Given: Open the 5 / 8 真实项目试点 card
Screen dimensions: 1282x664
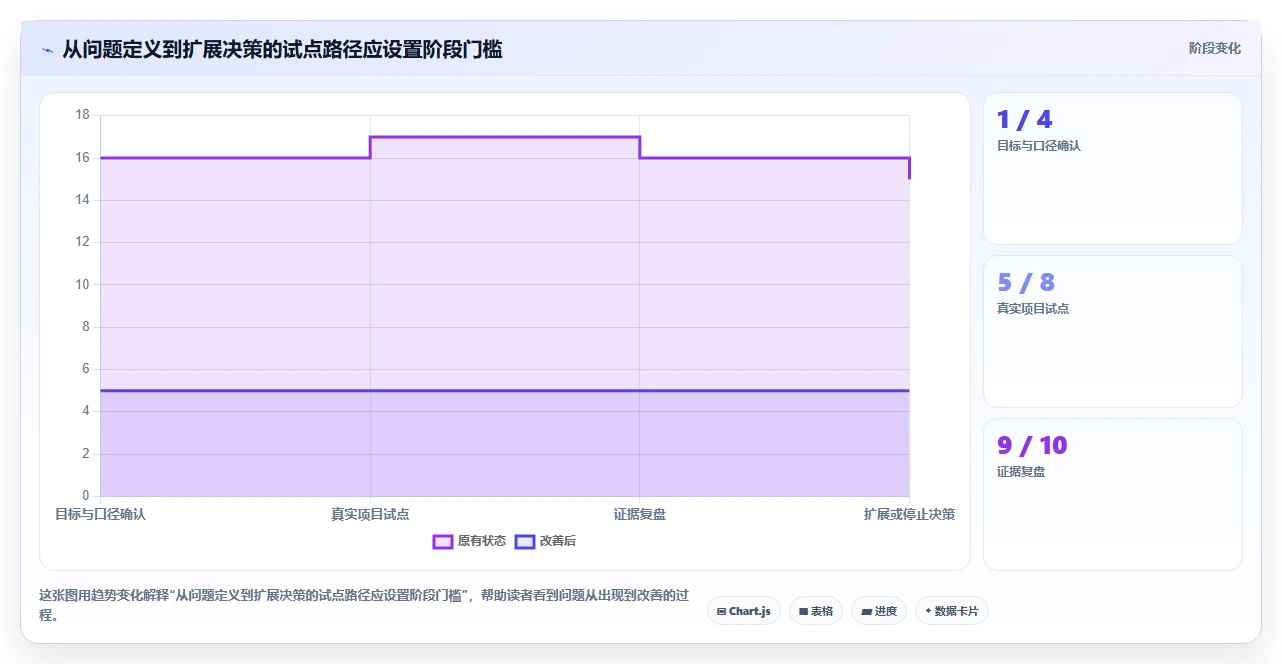Looking at the screenshot, I should click(1113, 332).
